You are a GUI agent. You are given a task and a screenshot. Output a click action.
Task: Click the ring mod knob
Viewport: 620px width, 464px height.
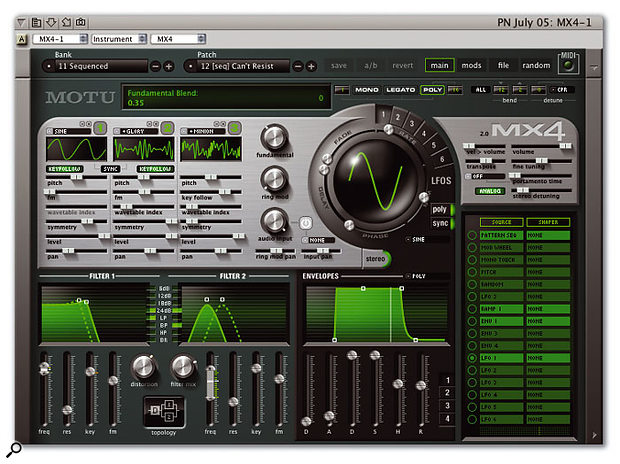[274, 179]
